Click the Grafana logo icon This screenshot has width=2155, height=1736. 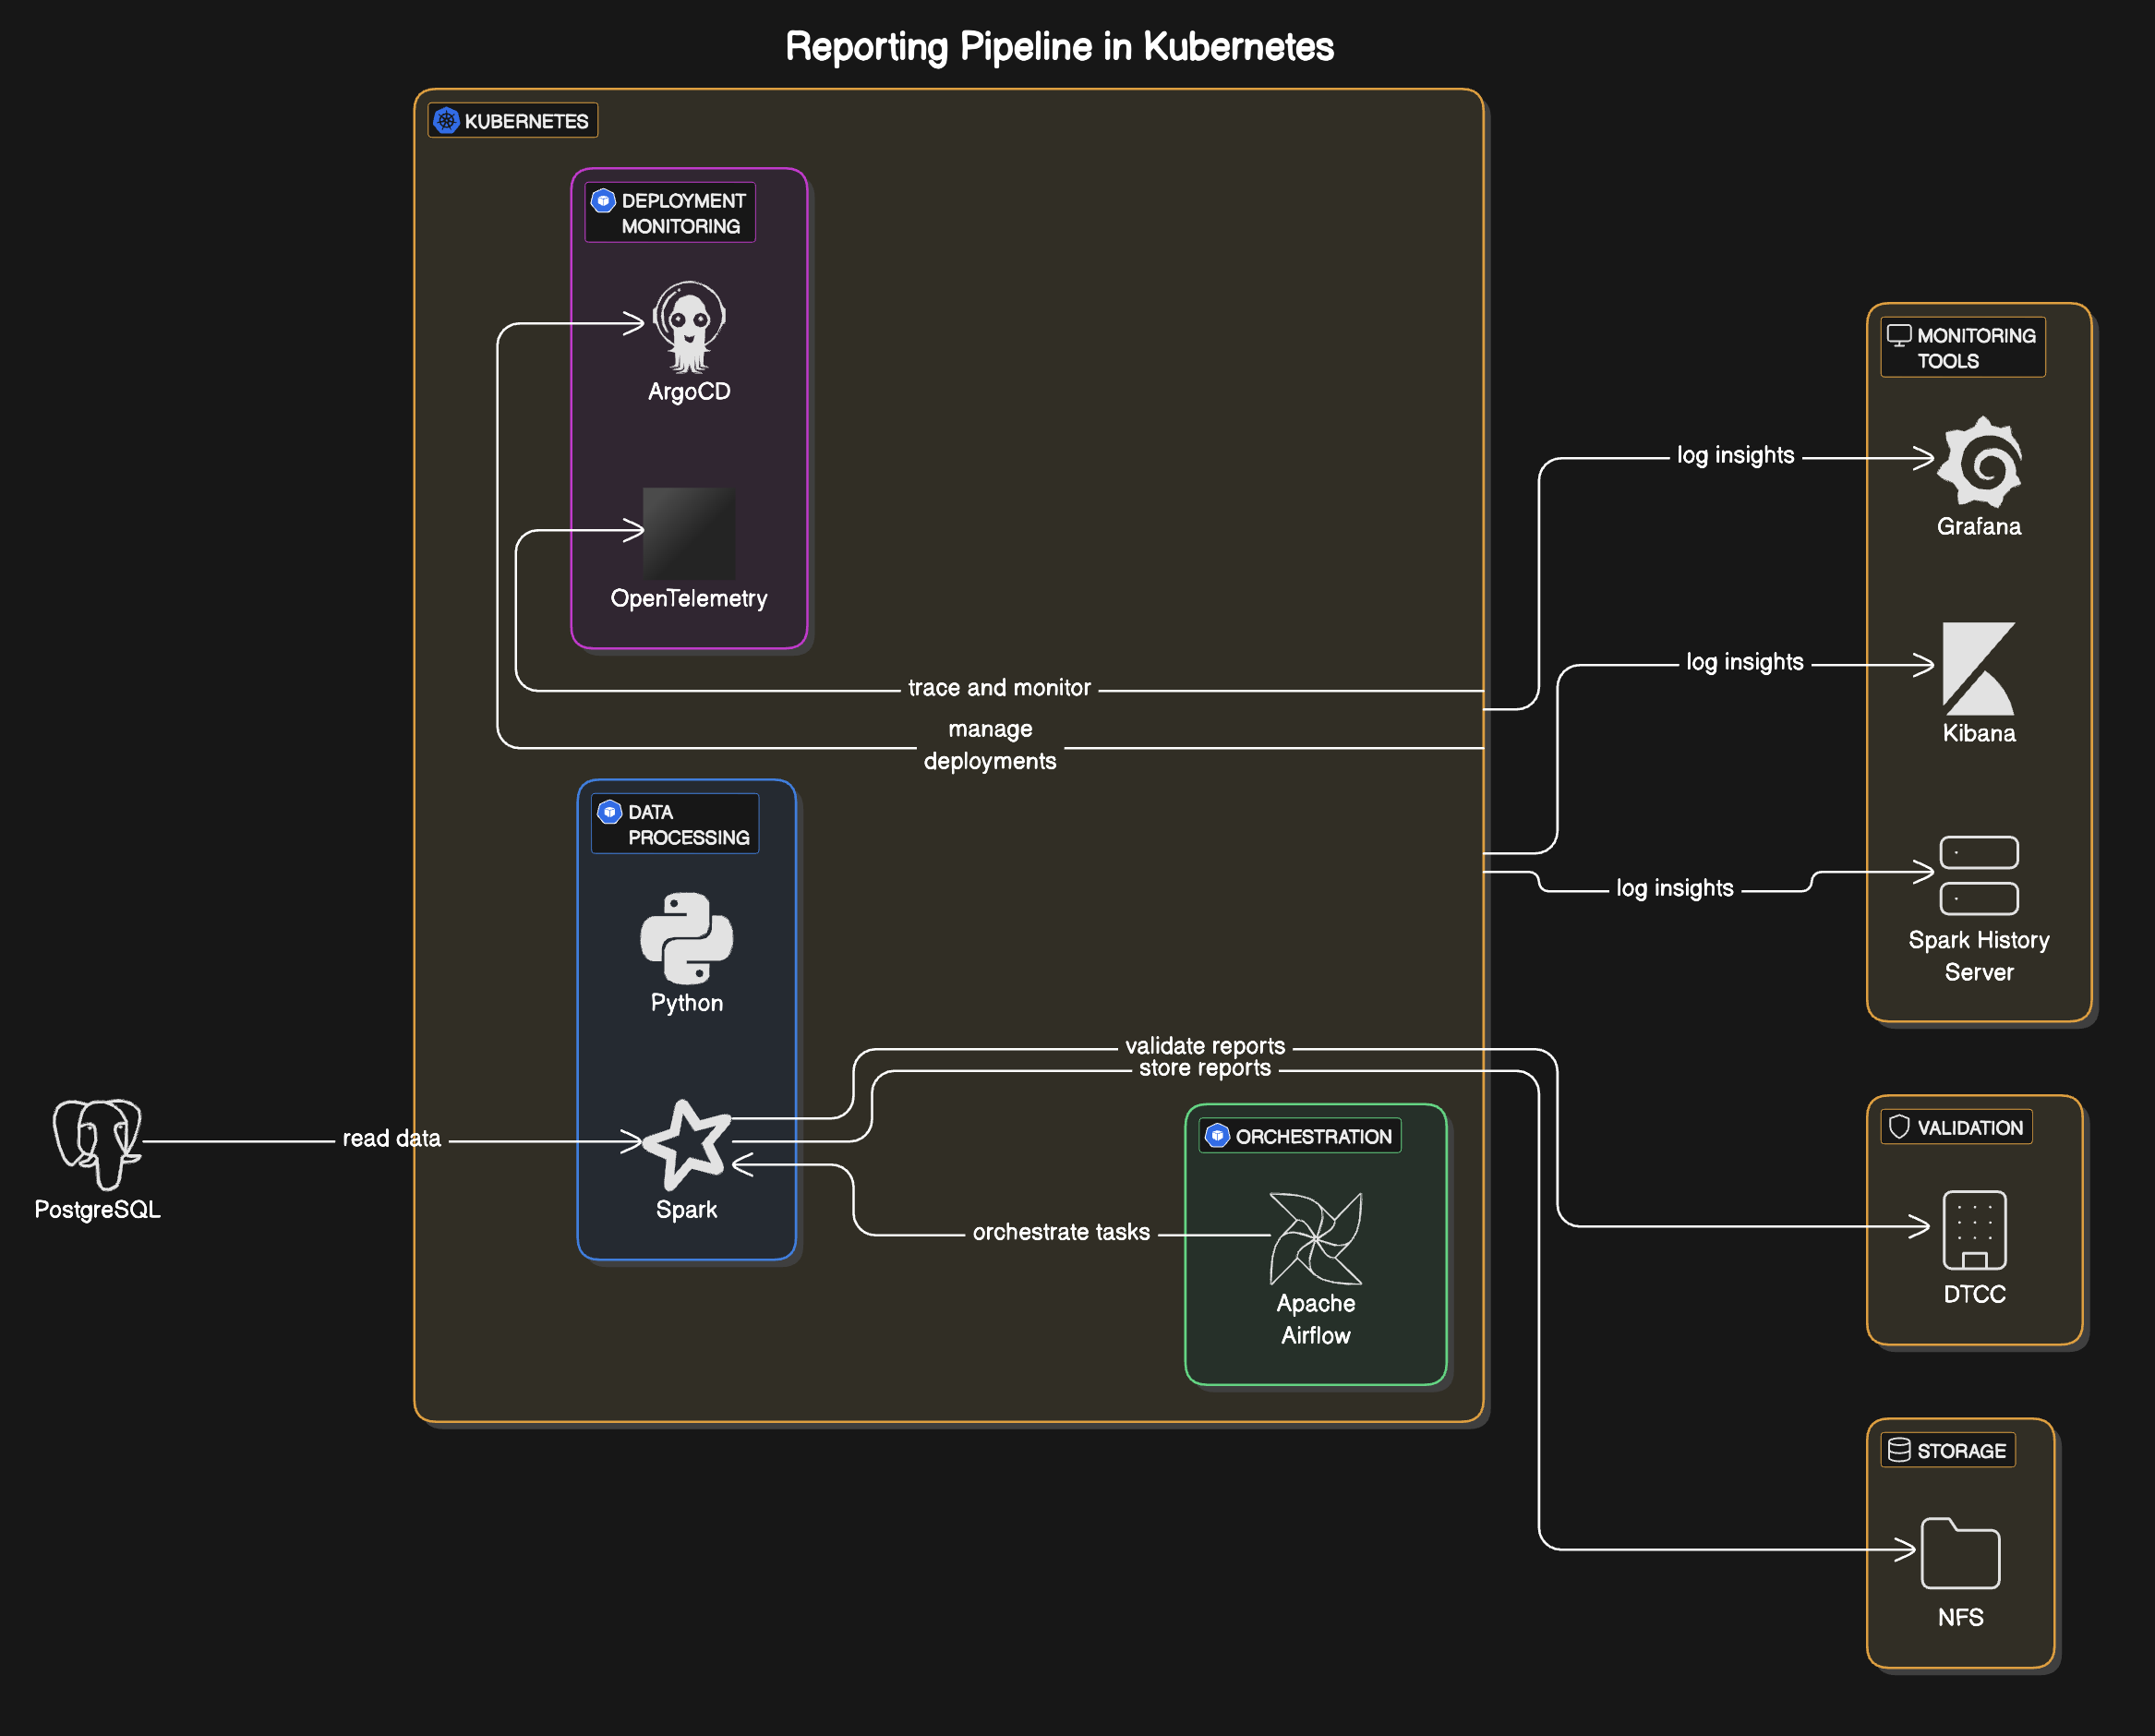click(x=1978, y=462)
